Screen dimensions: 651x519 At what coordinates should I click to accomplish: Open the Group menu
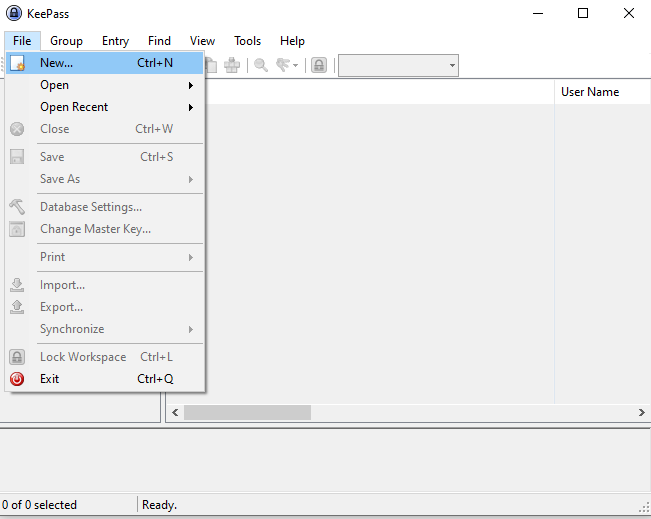(x=66, y=41)
